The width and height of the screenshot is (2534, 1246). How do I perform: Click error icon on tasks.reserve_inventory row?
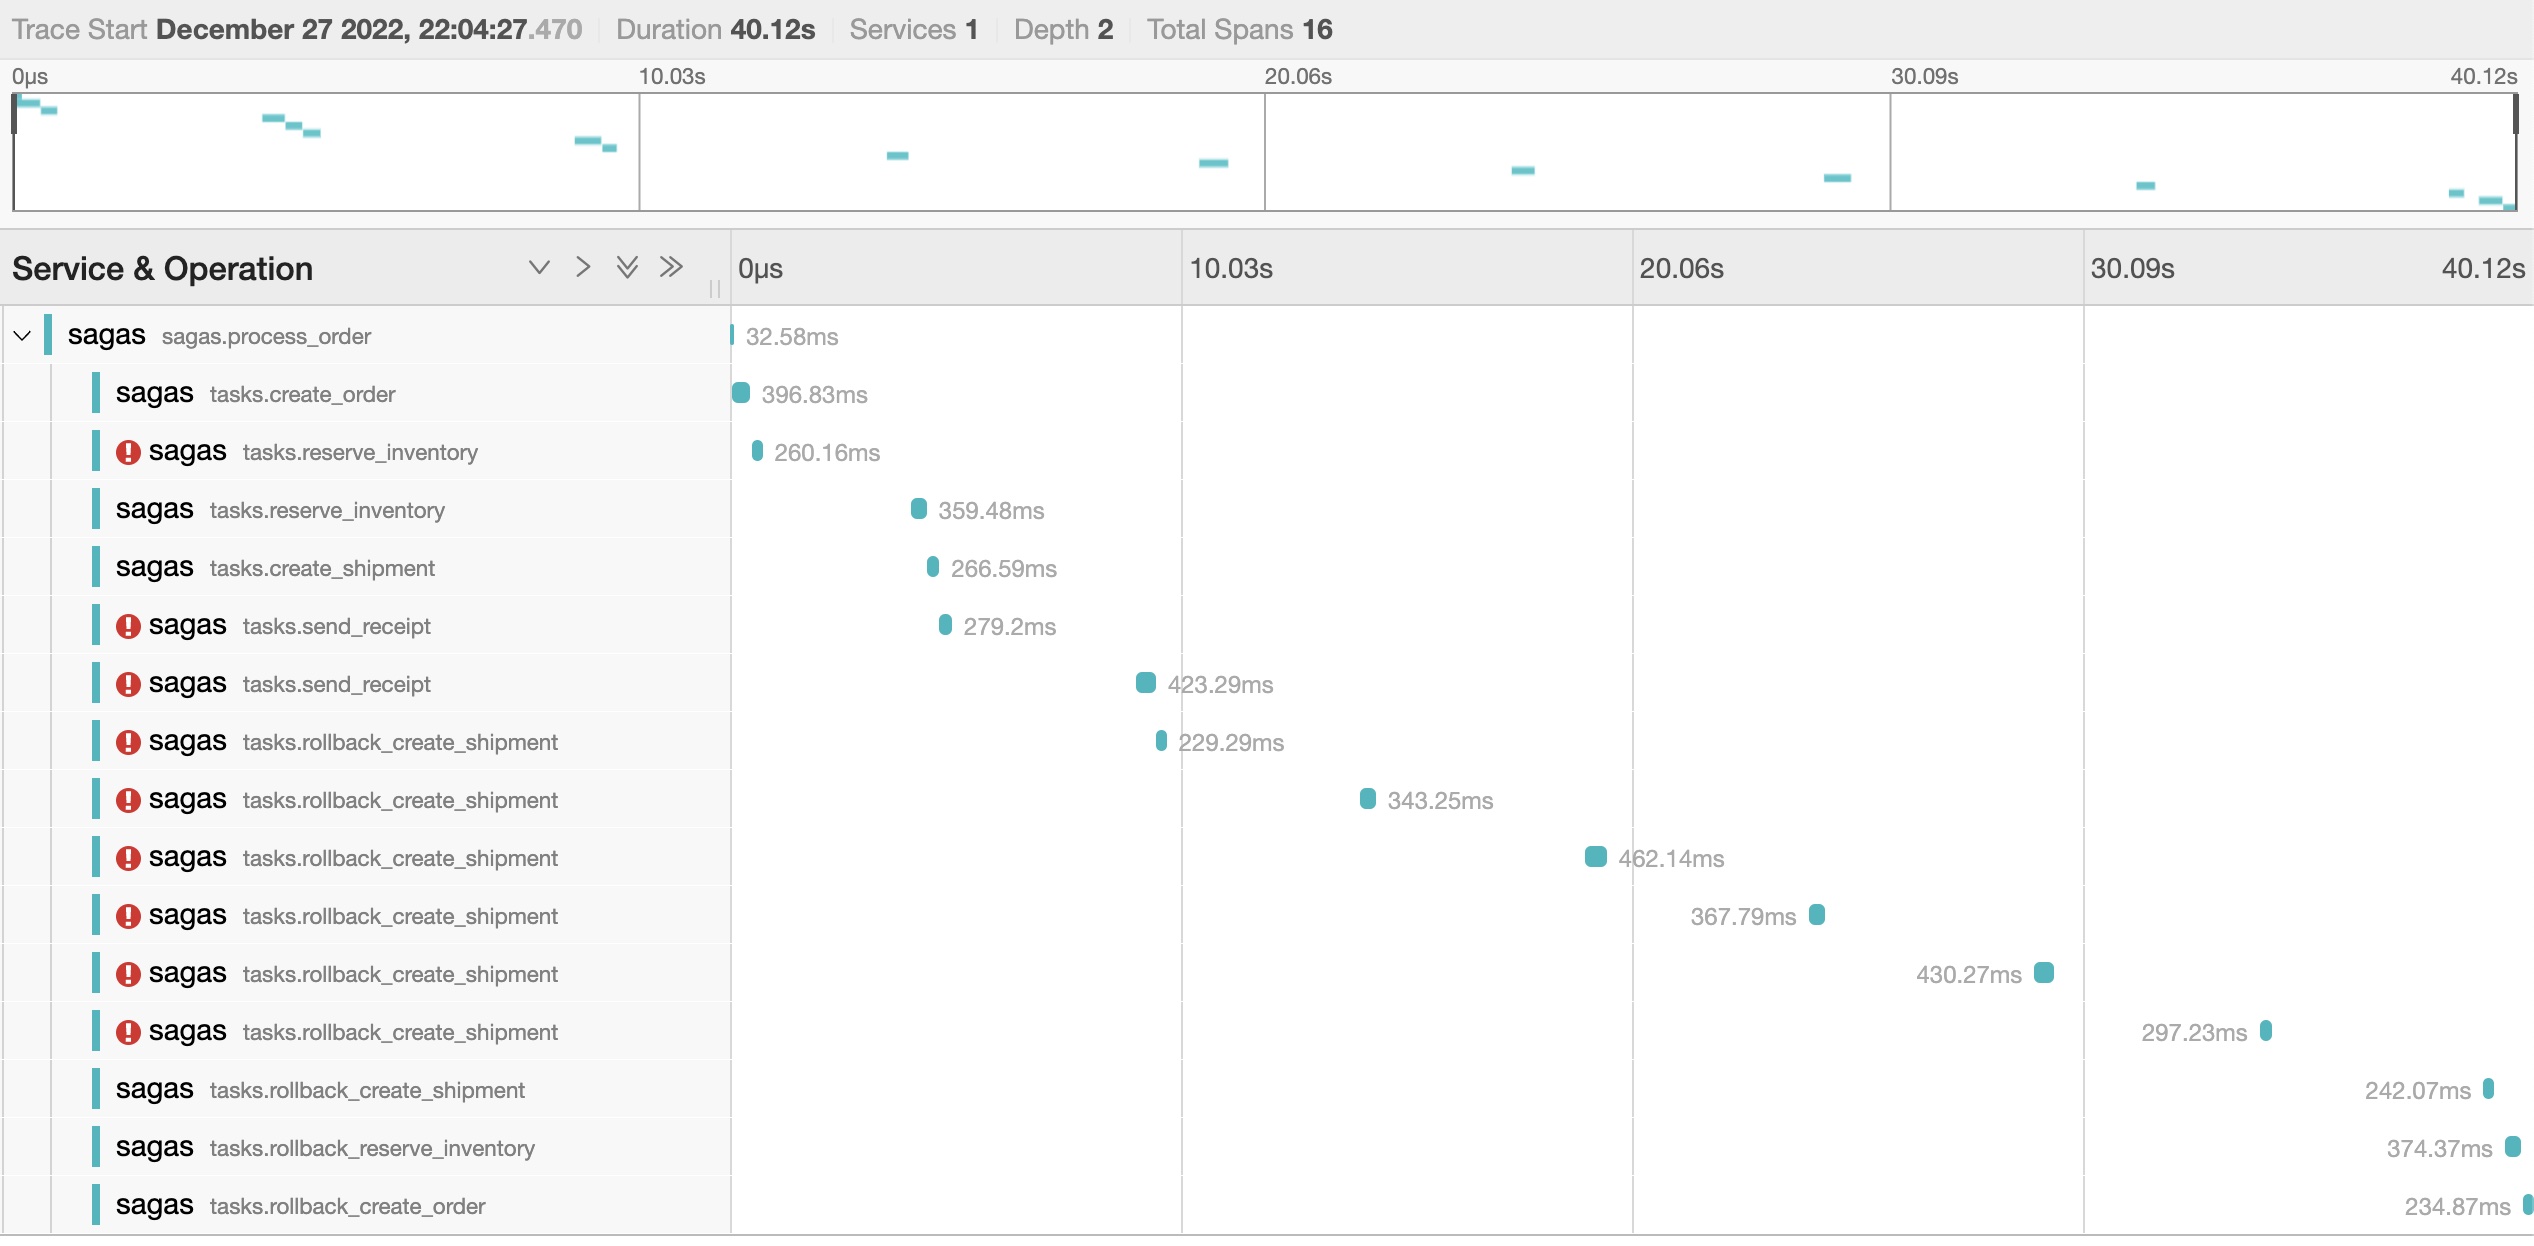[x=128, y=452]
